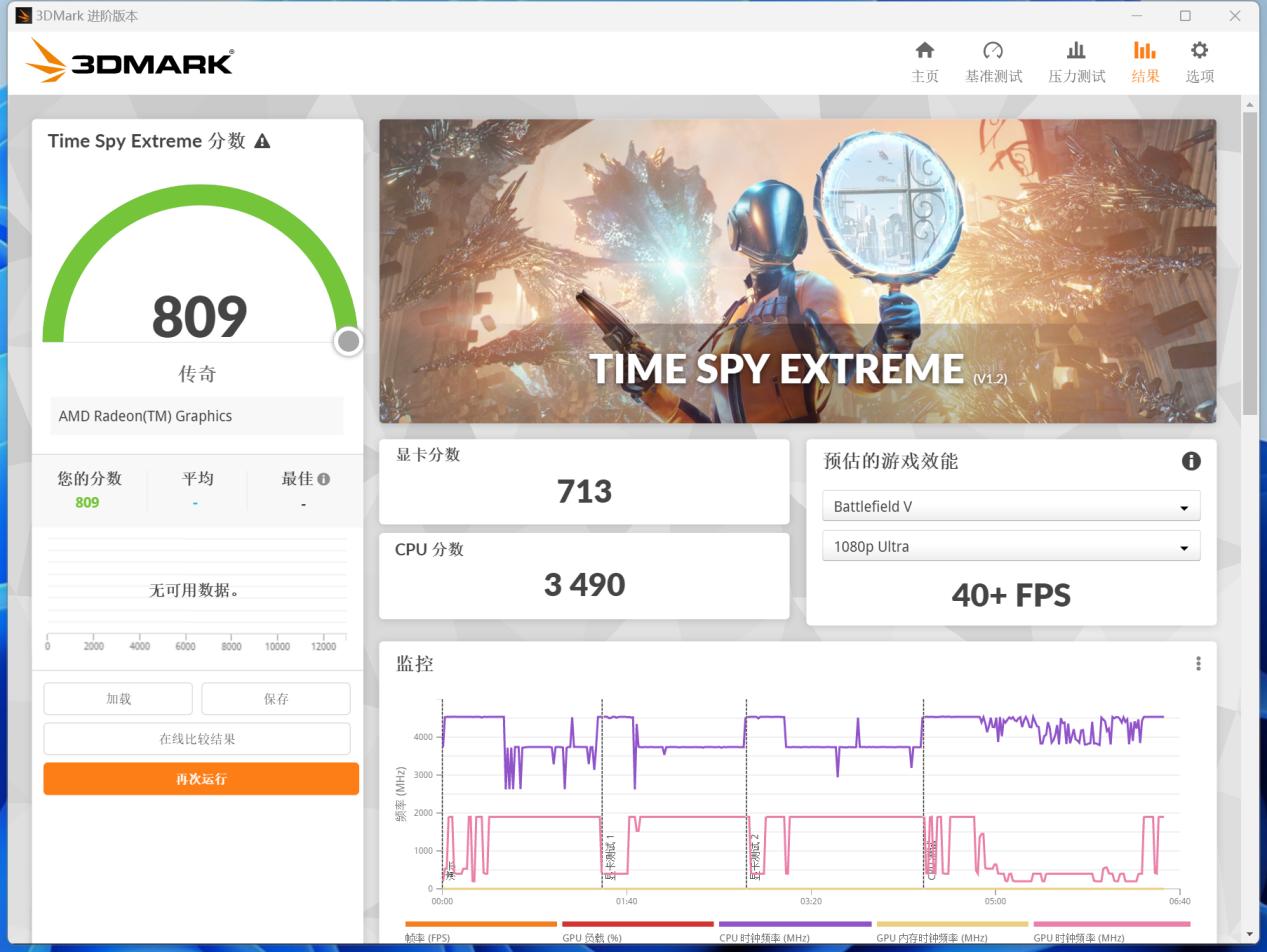
Task: Click 您的分数 809 value
Action: pos(87,502)
